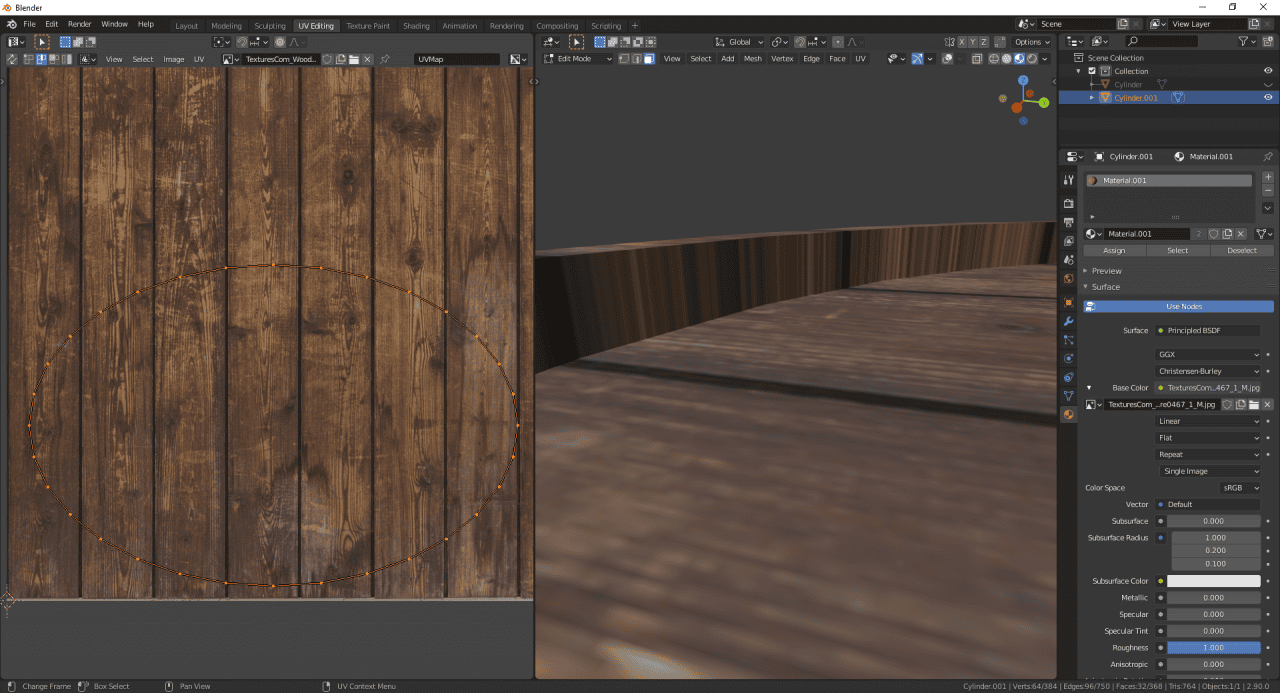Screen dimensions: 1280x693
Task: Click Principled BSDF surface shader field
Action: tap(1208, 331)
